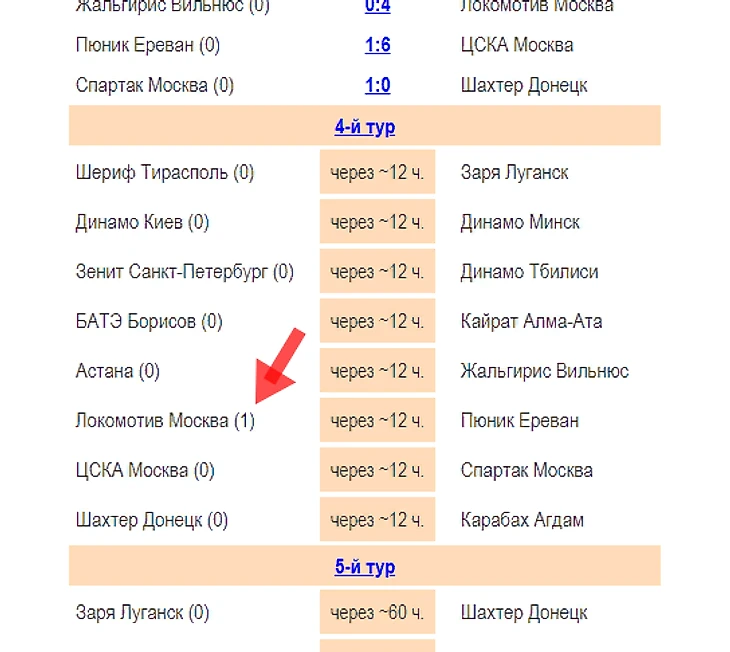Screen dimensions: 730x652
Task: Select Заря Луганск (0) in 5th round
Action: pyautogui.click(x=142, y=612)
